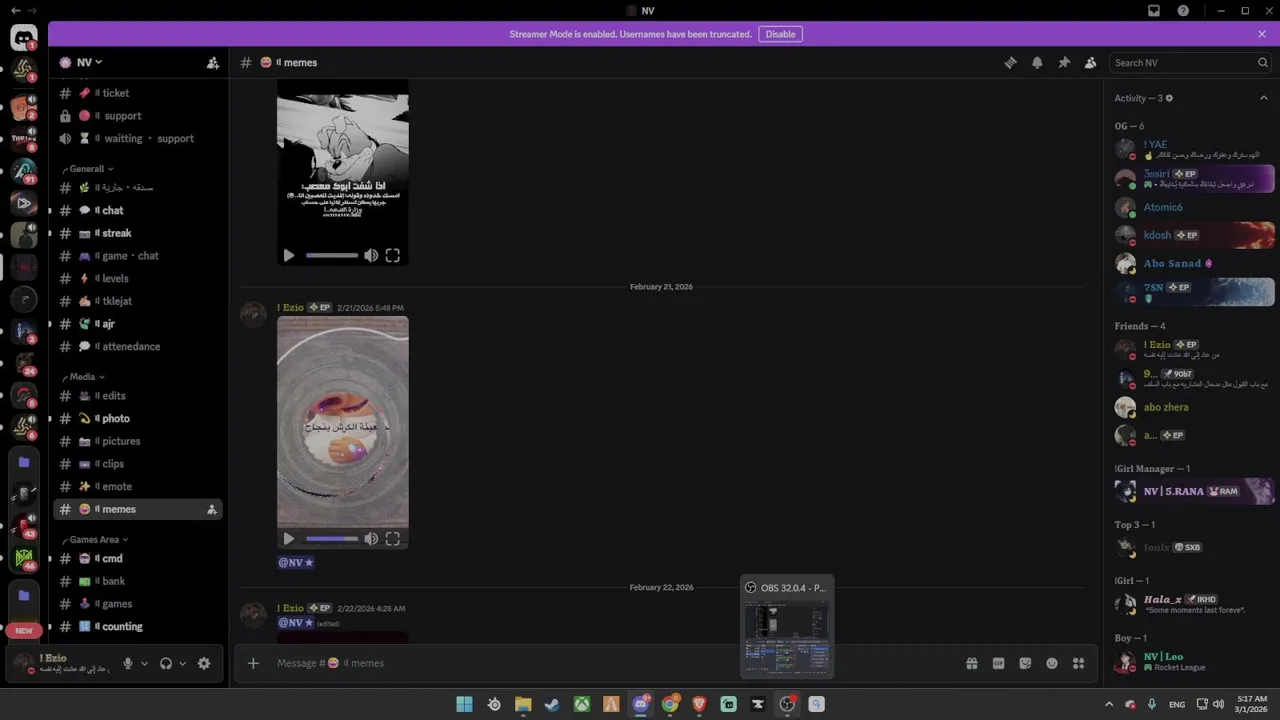The image size is (1280, 720).
Task: Select member NV | 5.RANA in list
Action: point(1194,491)
